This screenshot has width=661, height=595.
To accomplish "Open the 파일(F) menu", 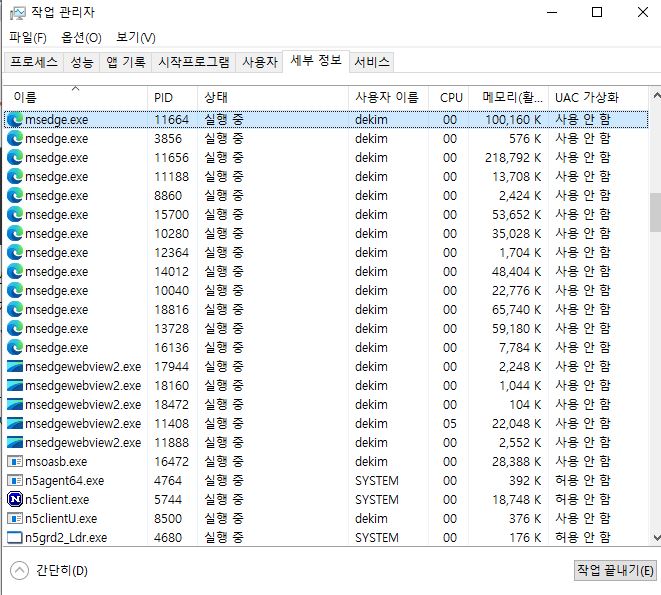I will 28,38.
